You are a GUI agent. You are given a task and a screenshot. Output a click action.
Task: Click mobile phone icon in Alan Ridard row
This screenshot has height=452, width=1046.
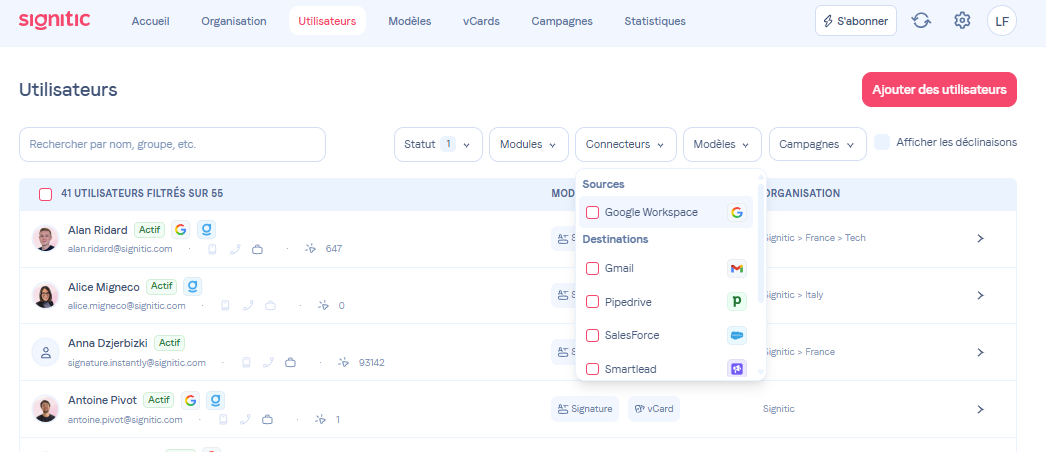[x=213, y=249]
